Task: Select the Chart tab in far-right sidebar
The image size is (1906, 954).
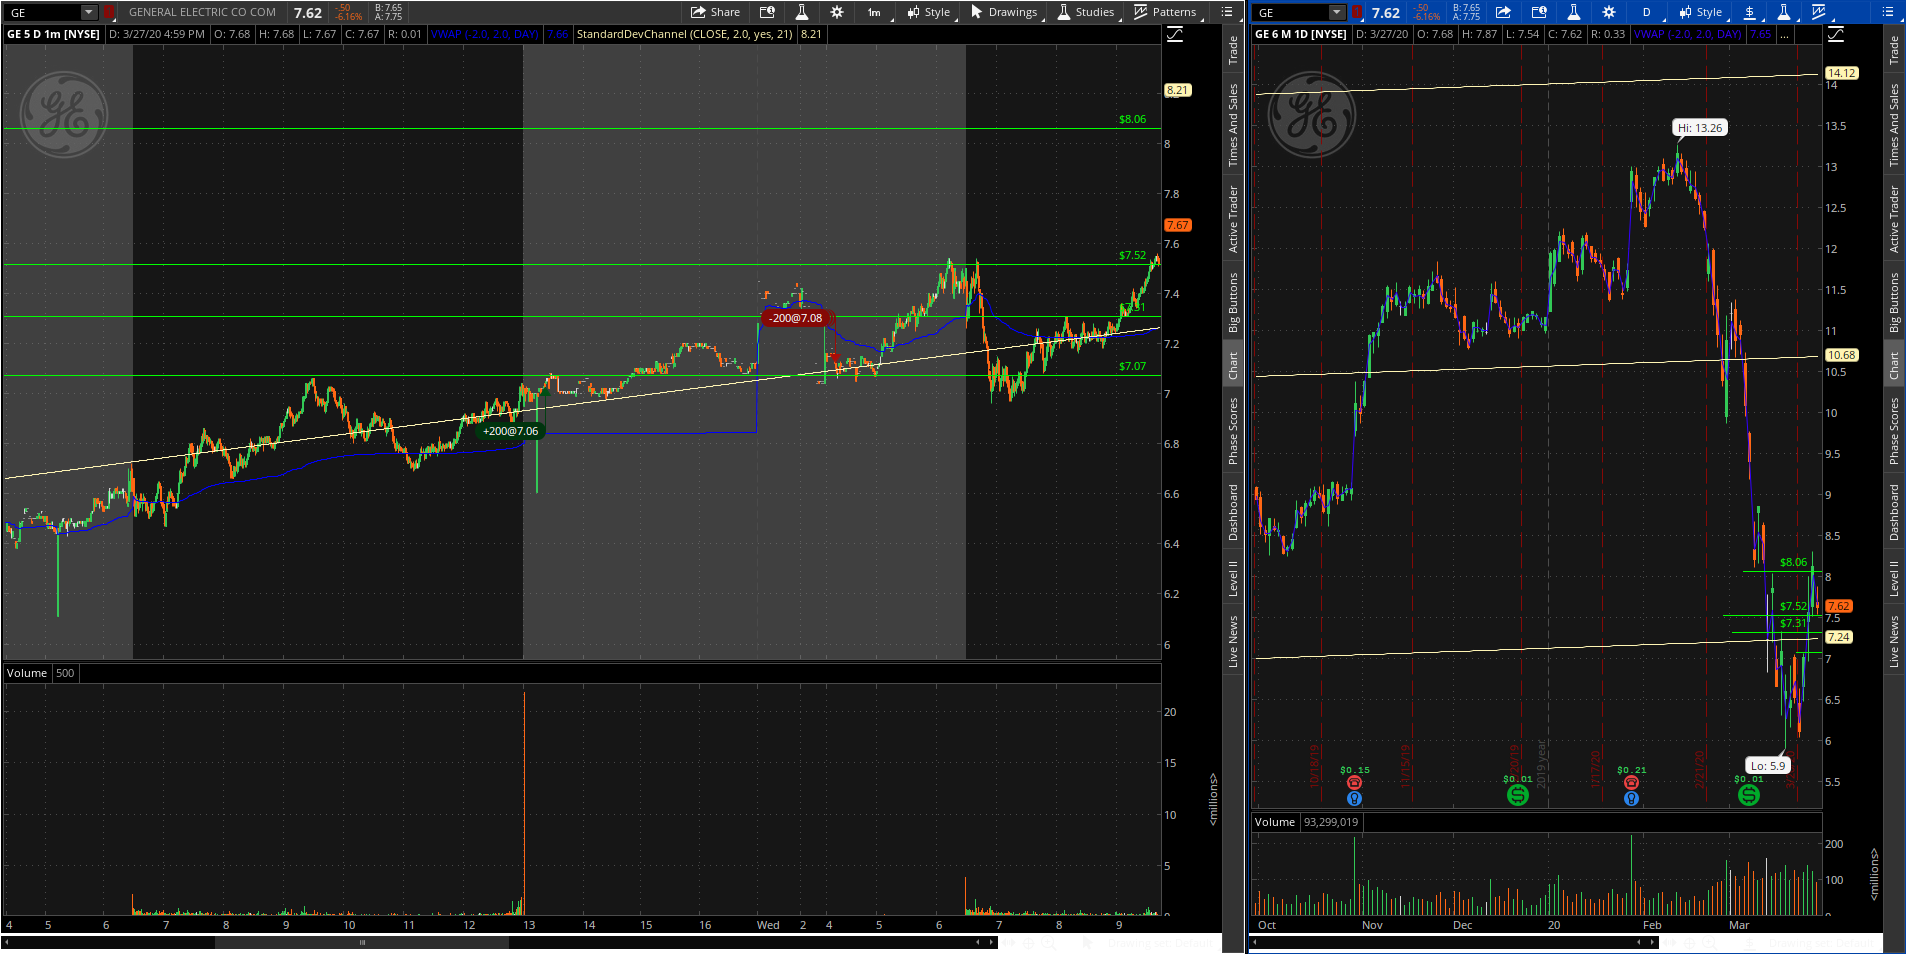Action: click(x=1894, y=365)
